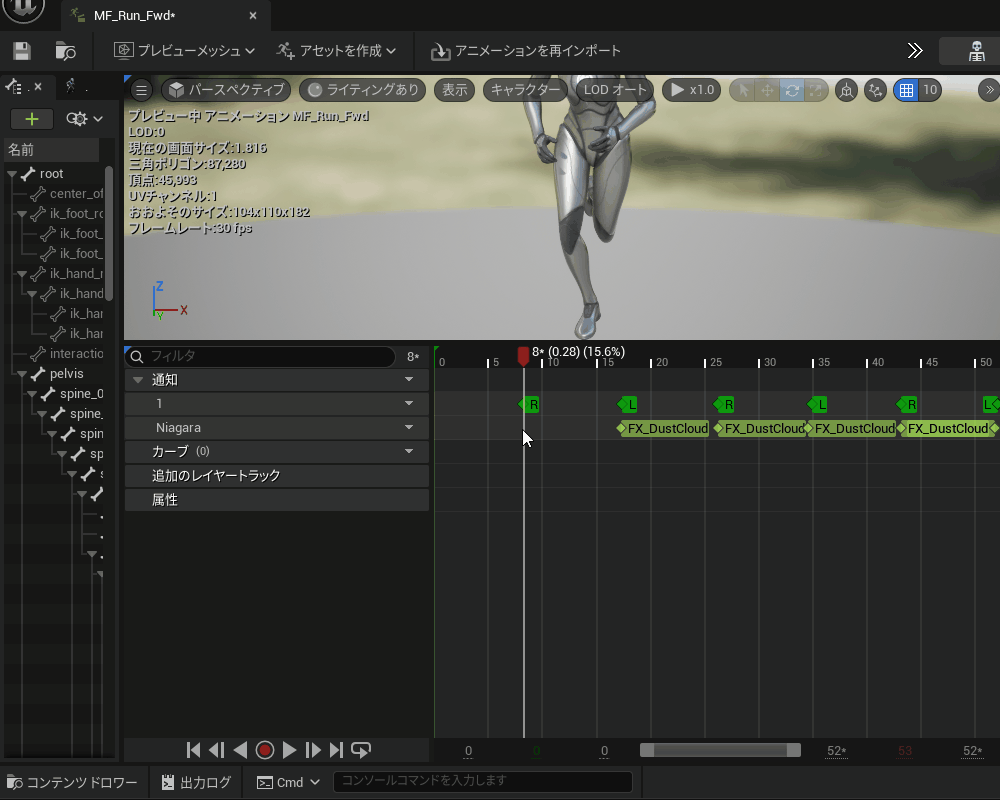Click the console command input field

click(484, 781)
